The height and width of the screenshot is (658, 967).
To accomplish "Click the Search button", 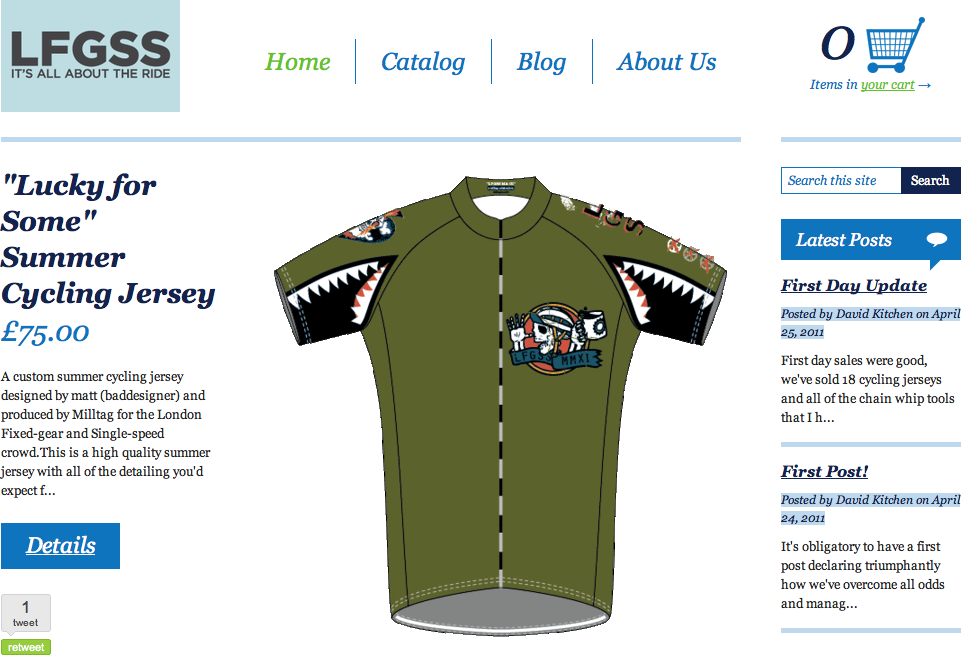I will [931, 180].
